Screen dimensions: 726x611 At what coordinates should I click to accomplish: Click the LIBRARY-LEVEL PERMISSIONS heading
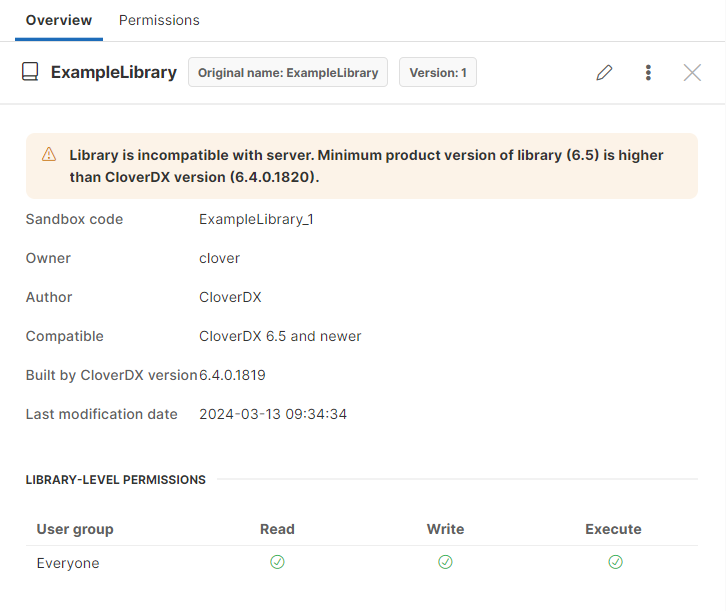click(x=116, y=480)
